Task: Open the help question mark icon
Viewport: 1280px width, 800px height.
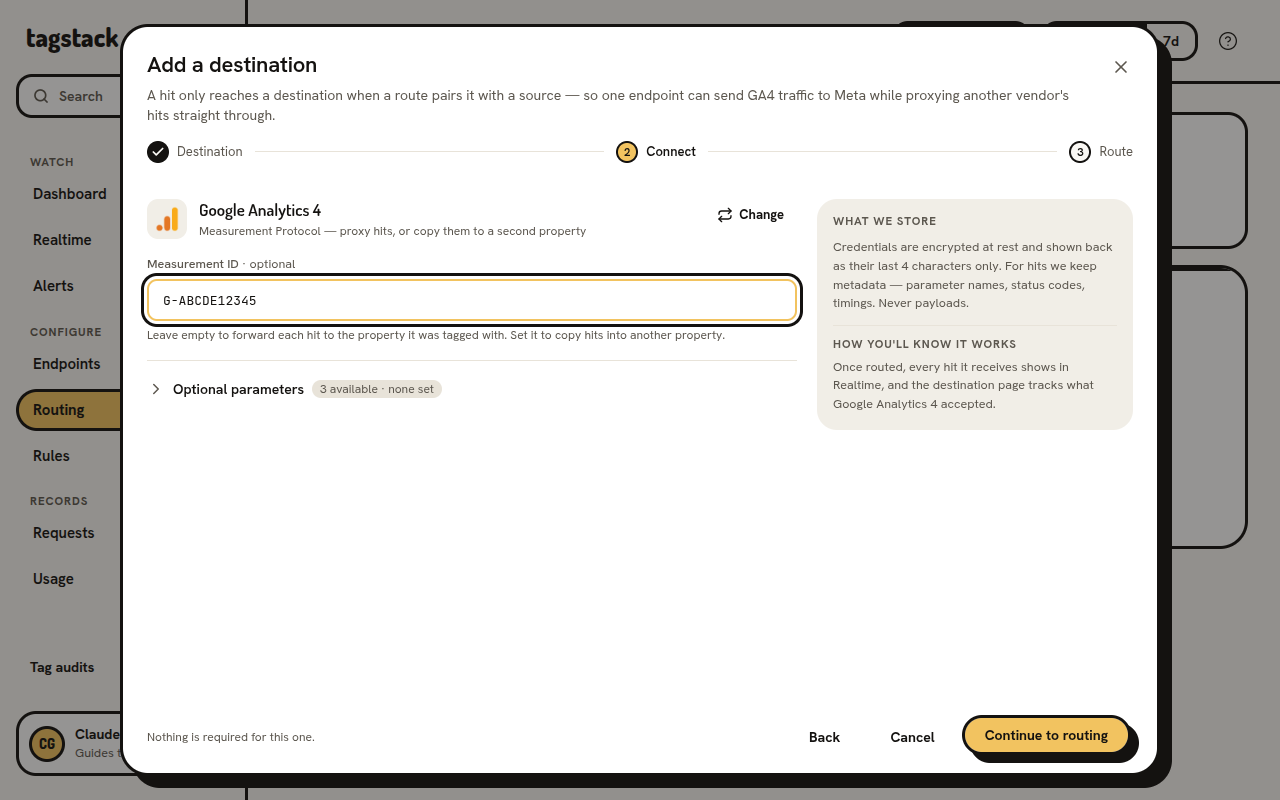Action: [x=1228, y=41]
